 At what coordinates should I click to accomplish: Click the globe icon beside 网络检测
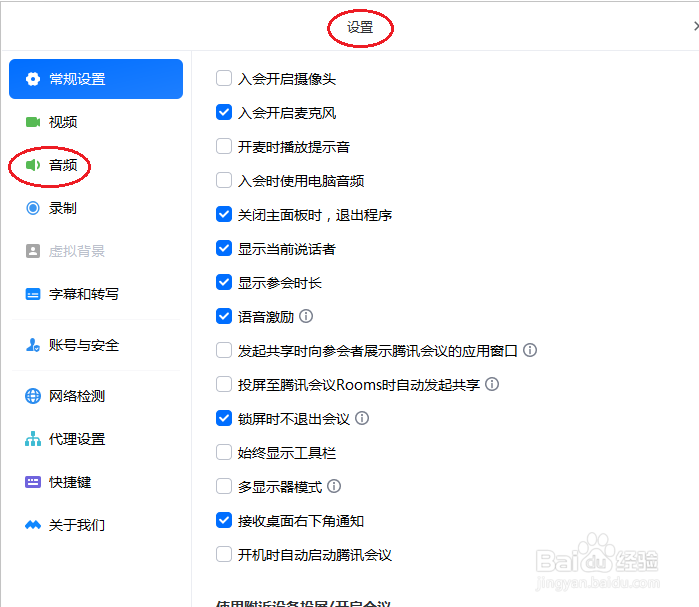(33, 396)
